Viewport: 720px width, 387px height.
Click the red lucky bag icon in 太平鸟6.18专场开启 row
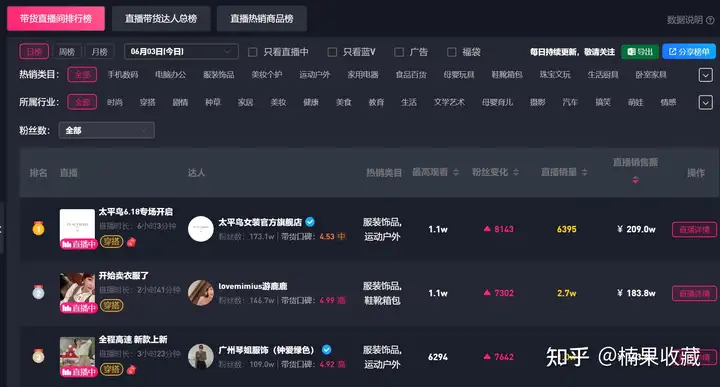(x=131, y=242)
